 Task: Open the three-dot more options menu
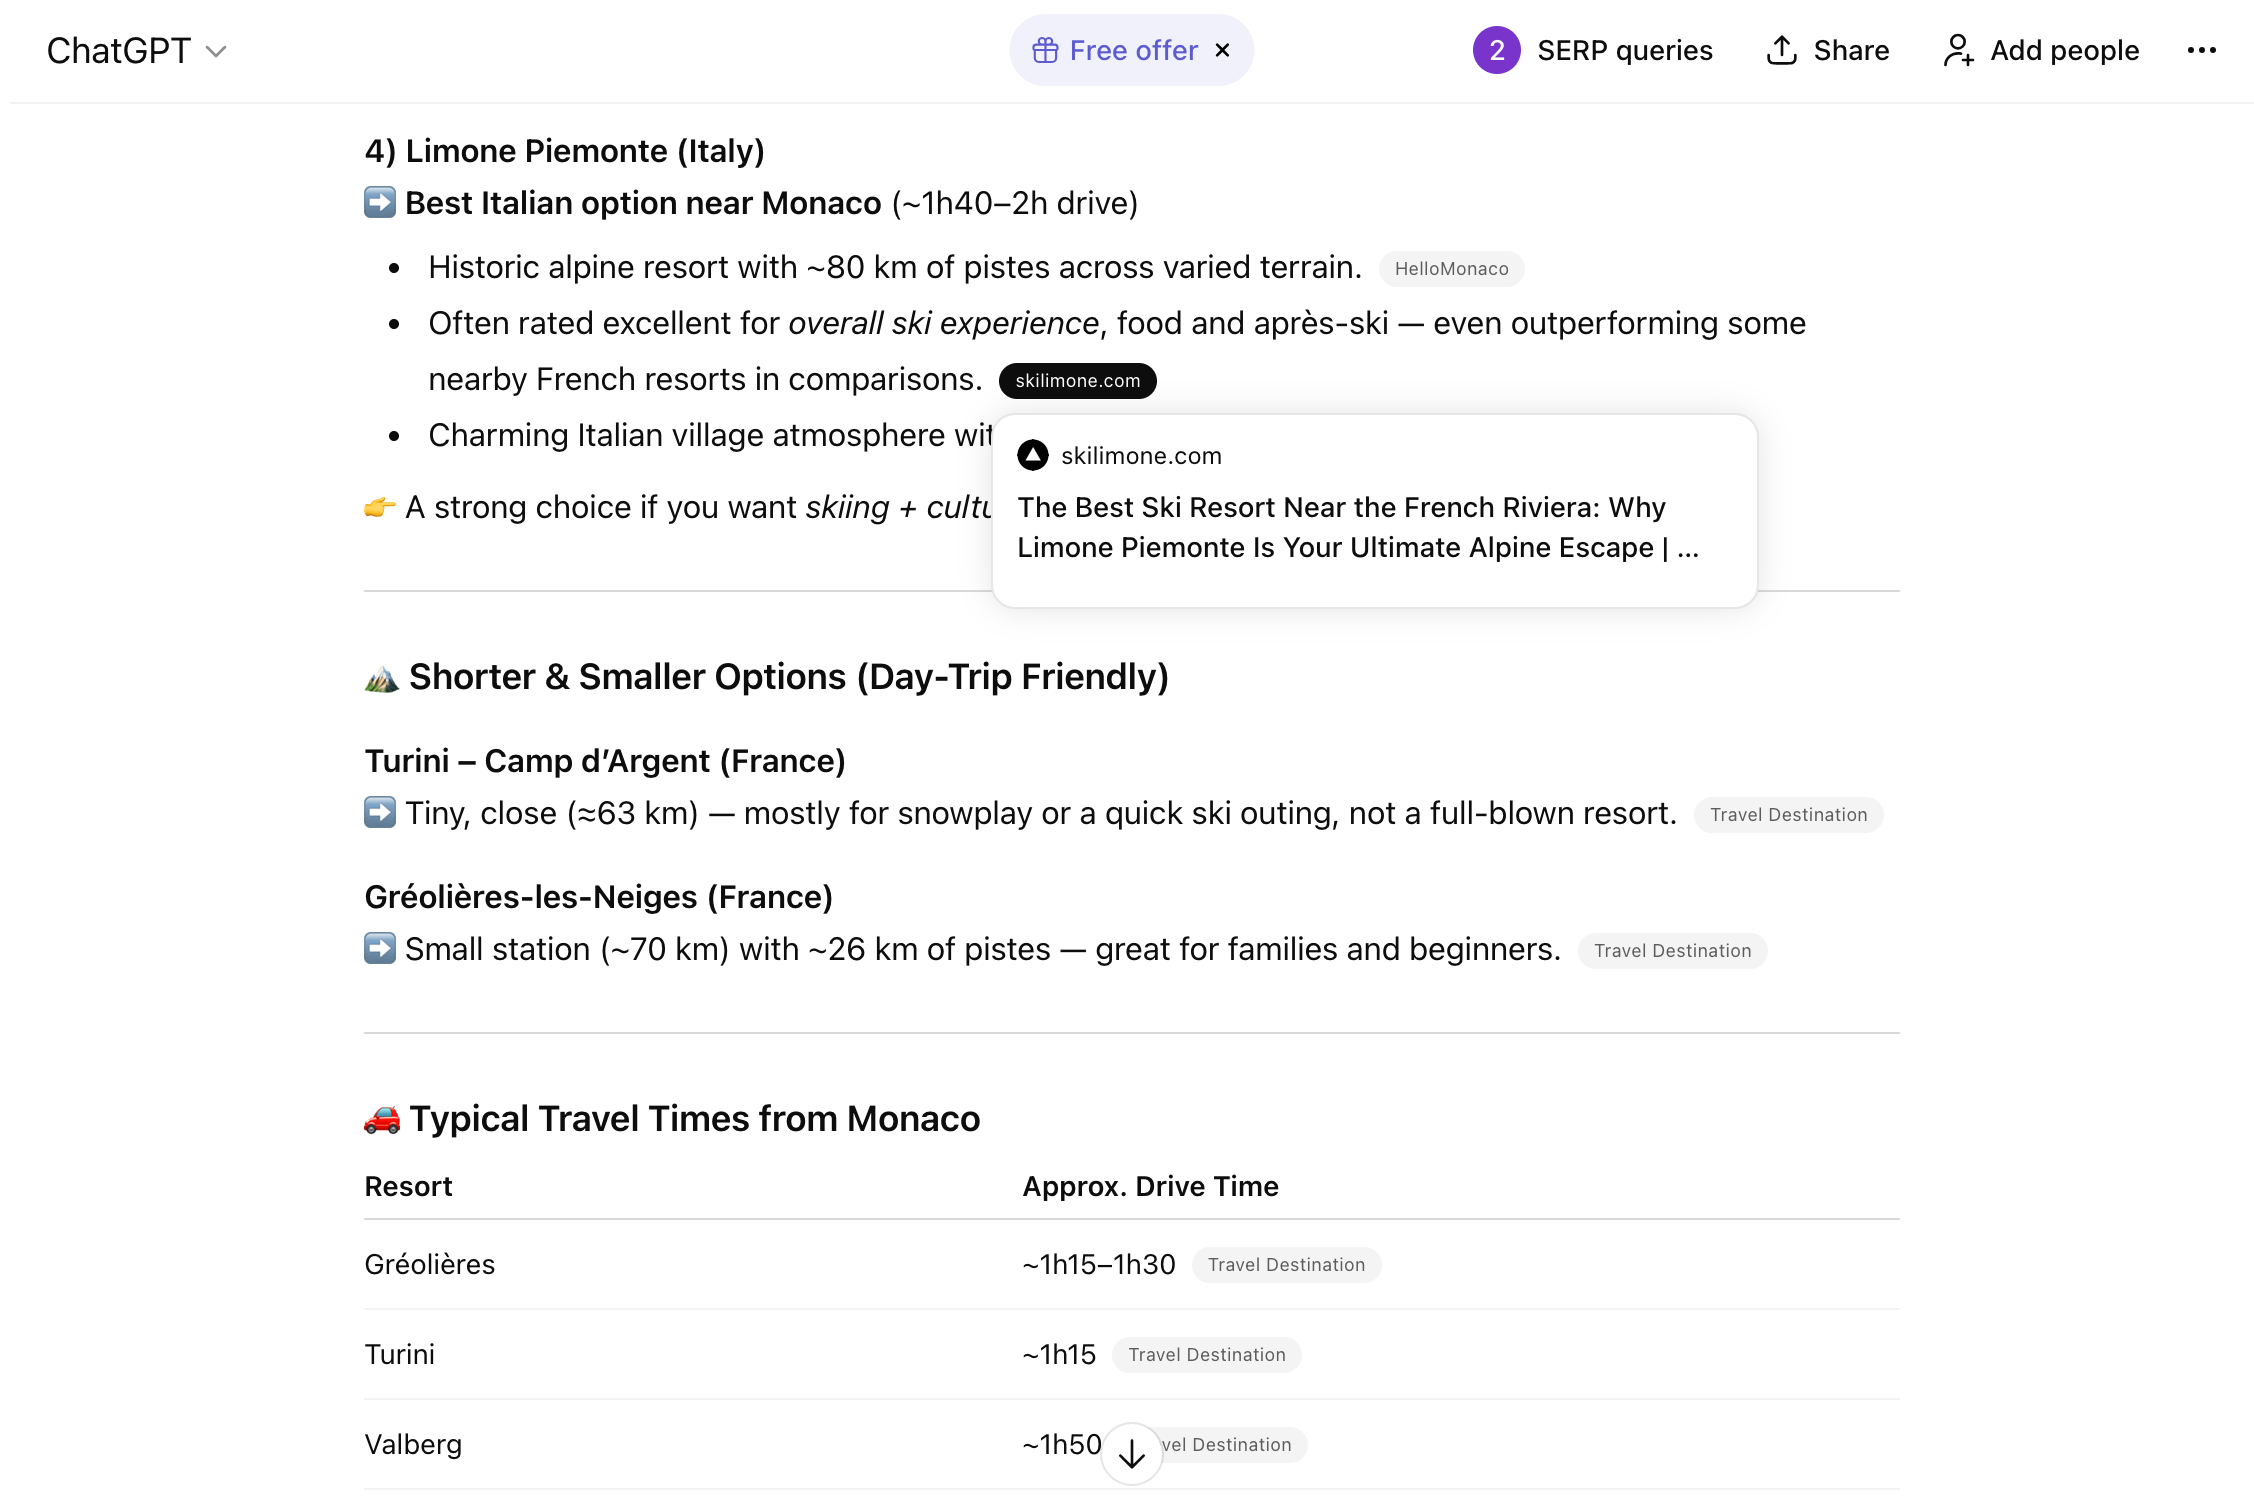point(2201,50)
